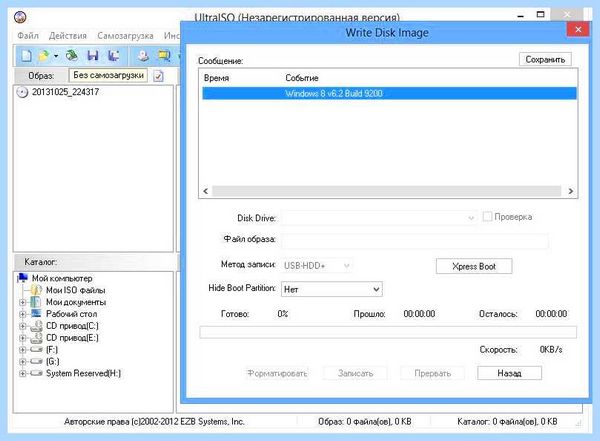
Task: Click the Время column header
Action: point(217,78)
